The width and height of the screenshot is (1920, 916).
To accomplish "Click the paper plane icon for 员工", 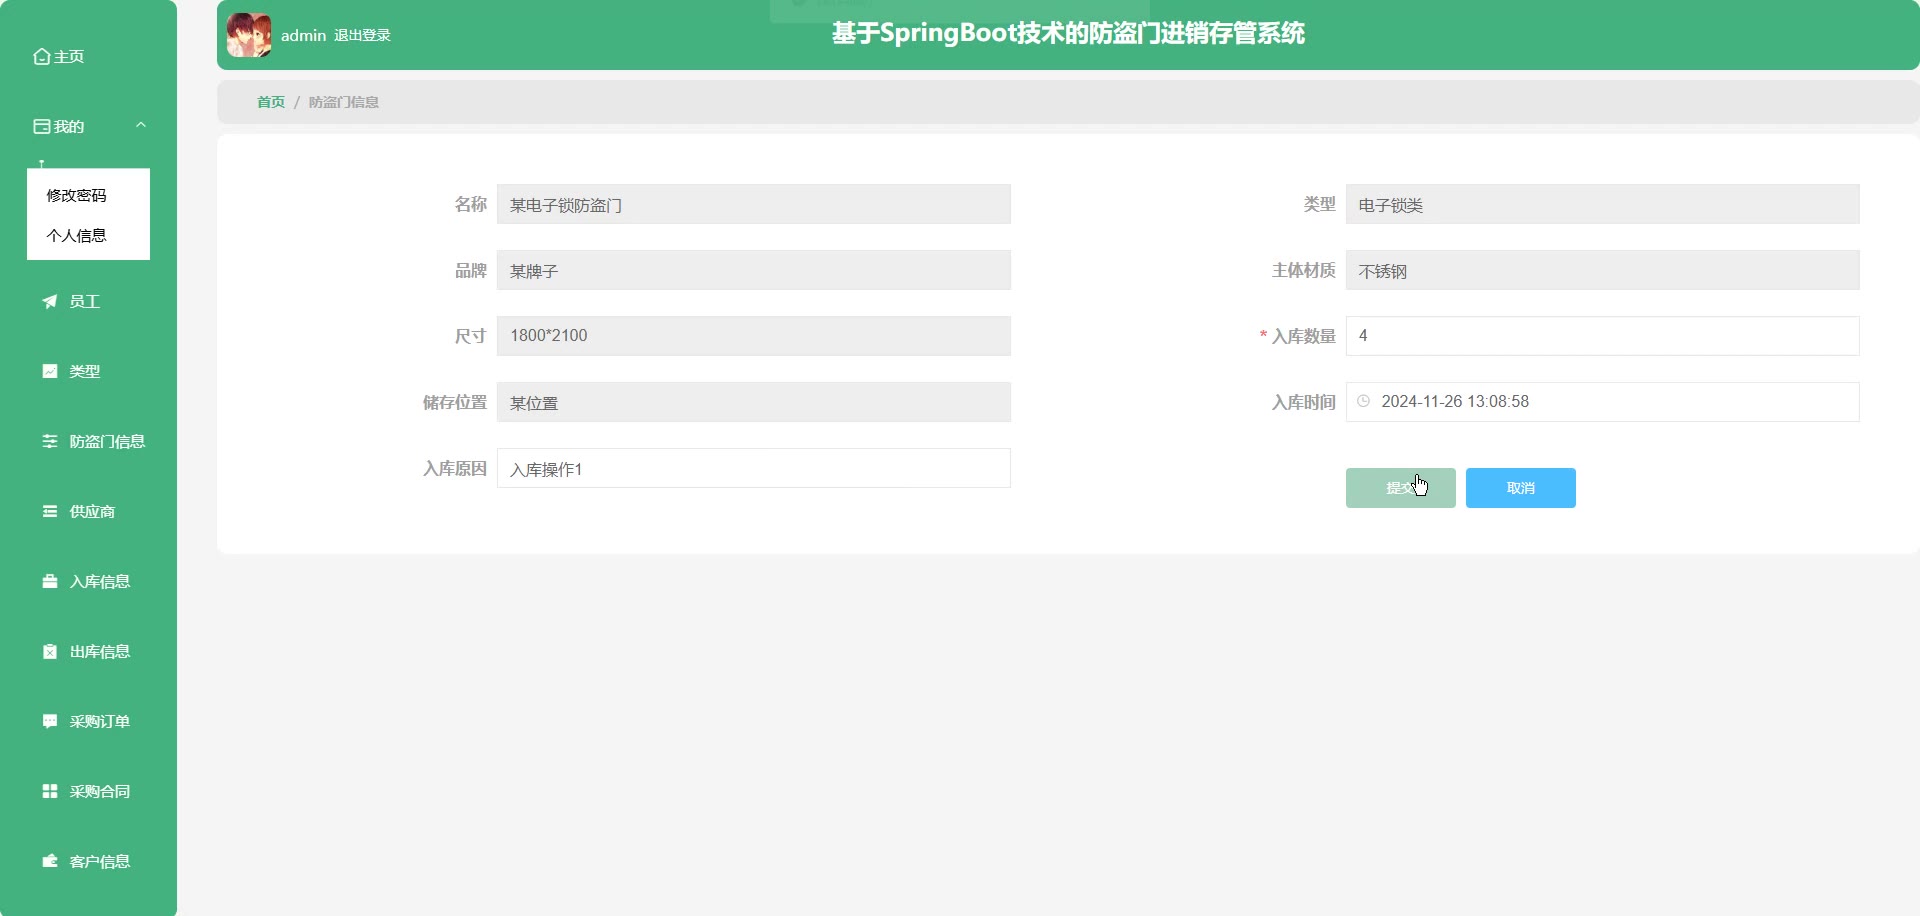I will (50, 301).
